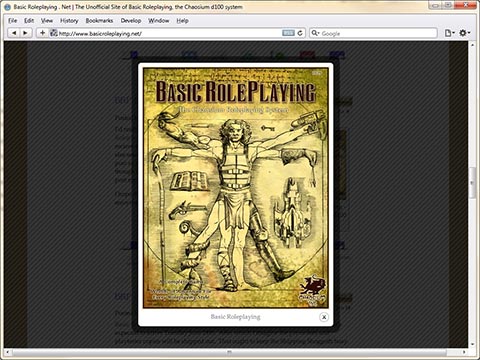
Task: Click the horizontal scrollbar thumb
Action: pyautogui.click(x=229, y=352)
